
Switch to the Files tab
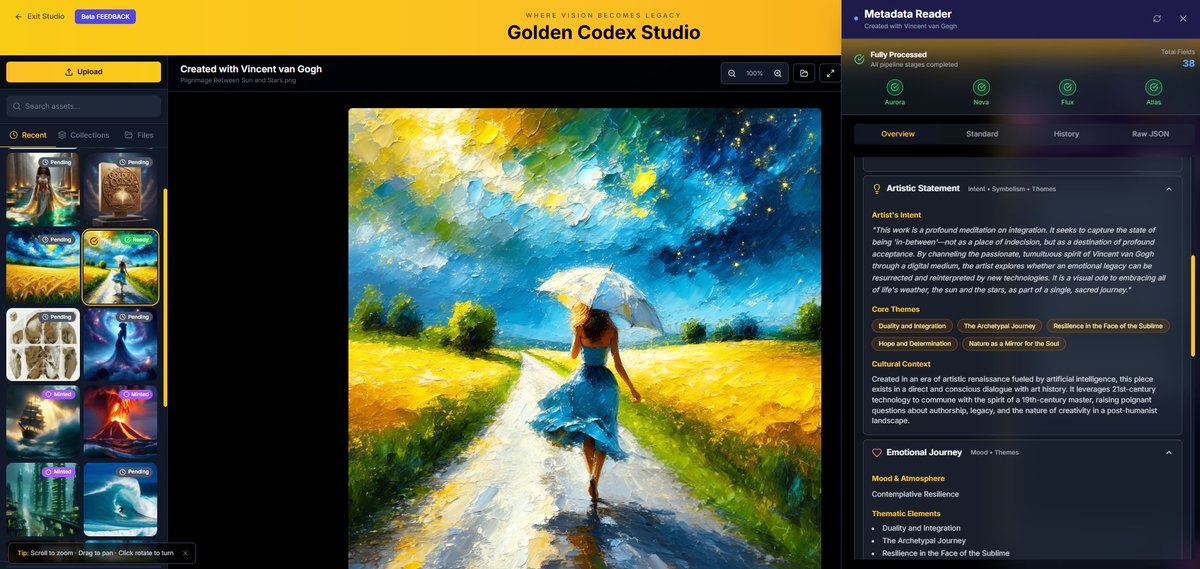pyautogui.click(x=139, y=135)
